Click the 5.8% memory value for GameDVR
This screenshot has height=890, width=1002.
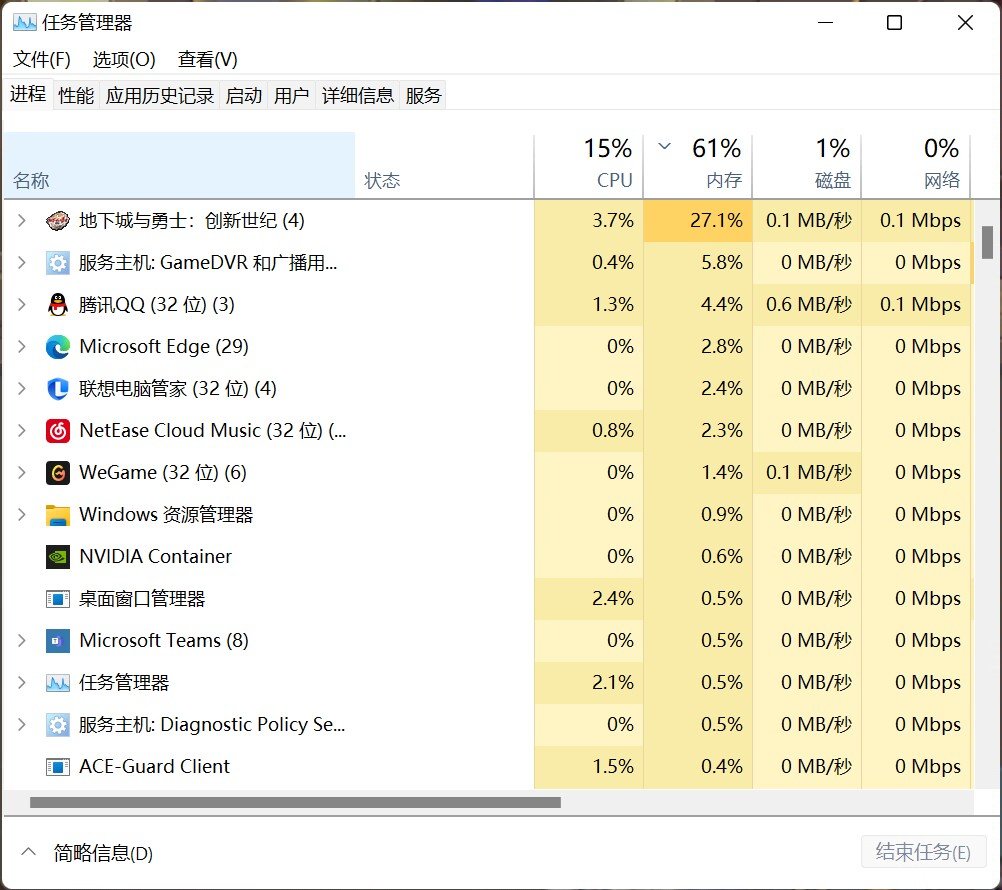pos(721,263)
